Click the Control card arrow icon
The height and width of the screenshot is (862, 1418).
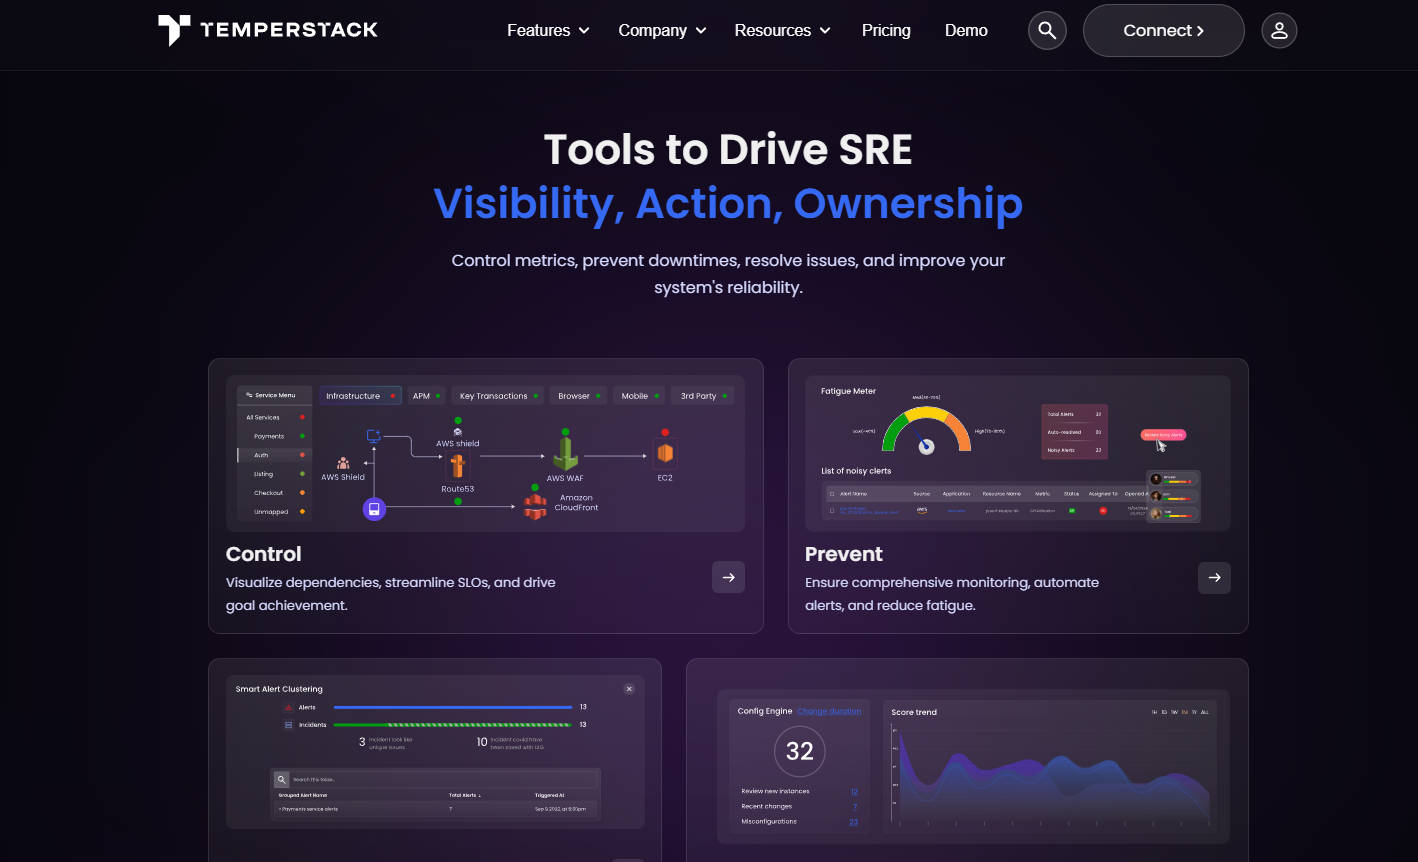point(728,577)
